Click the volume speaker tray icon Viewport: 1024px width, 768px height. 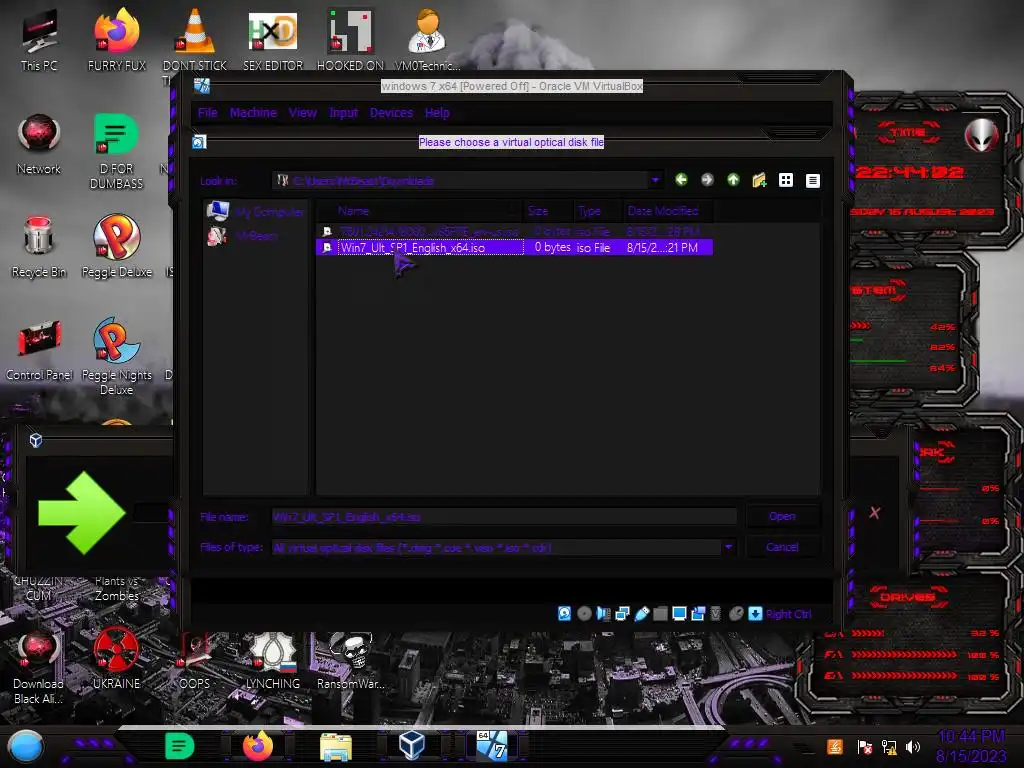(913, 746)
